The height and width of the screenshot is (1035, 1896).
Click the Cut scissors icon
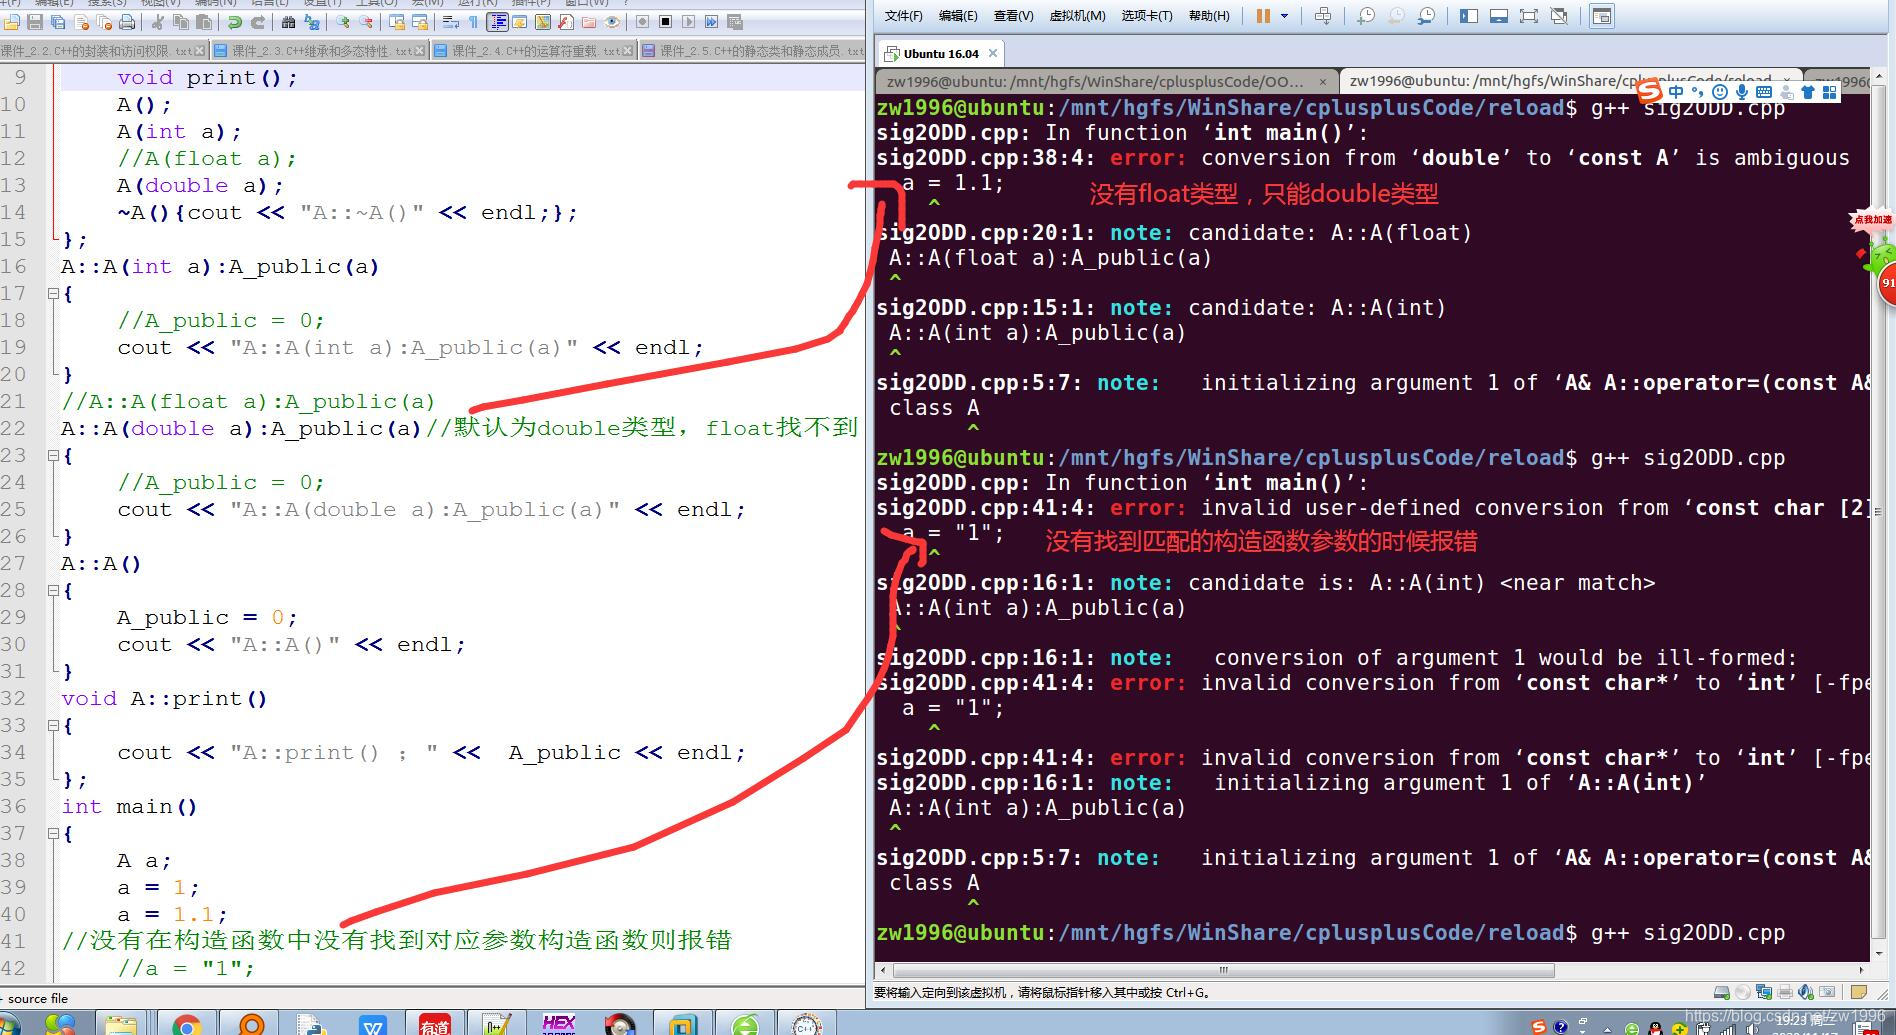point(157,21)
